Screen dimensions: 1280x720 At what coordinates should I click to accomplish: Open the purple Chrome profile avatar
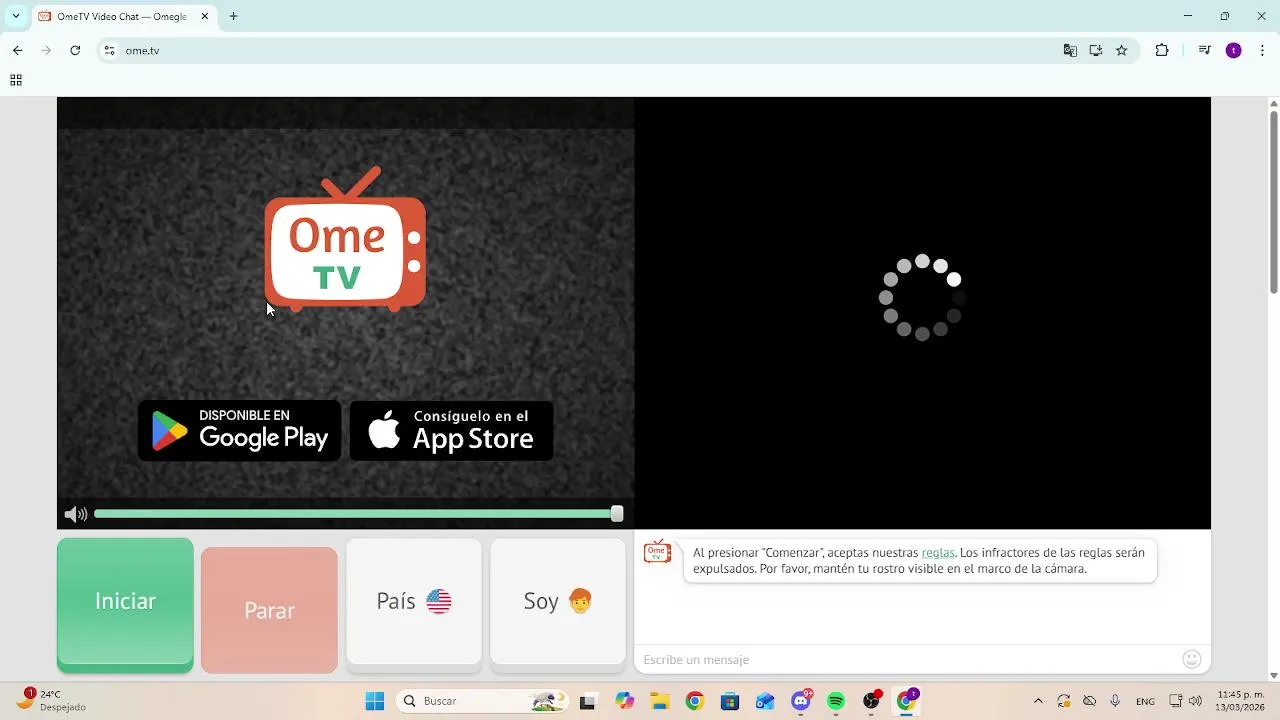(x=1234, y=50)
